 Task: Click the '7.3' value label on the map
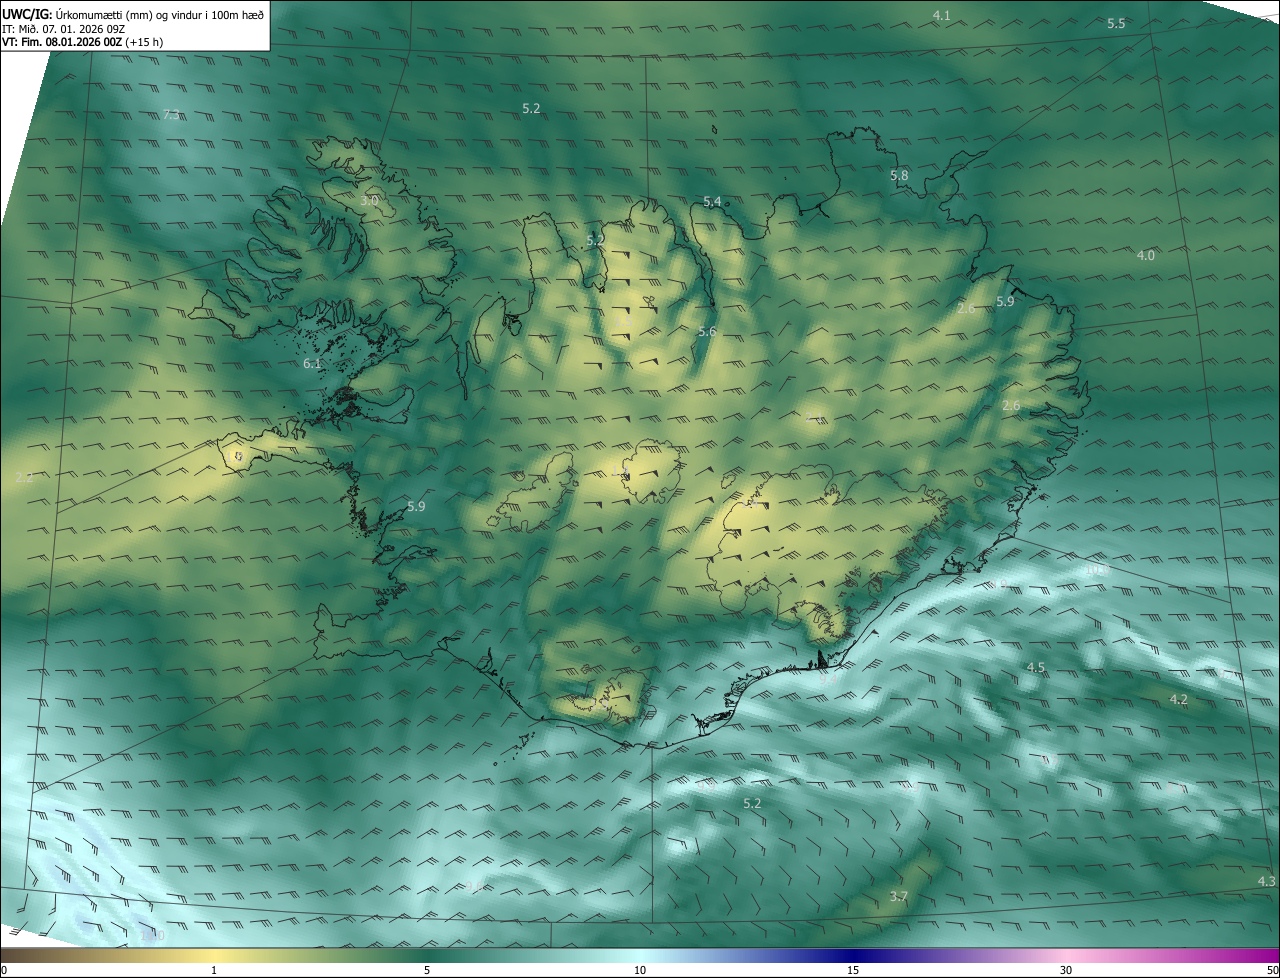click(171, 115)
